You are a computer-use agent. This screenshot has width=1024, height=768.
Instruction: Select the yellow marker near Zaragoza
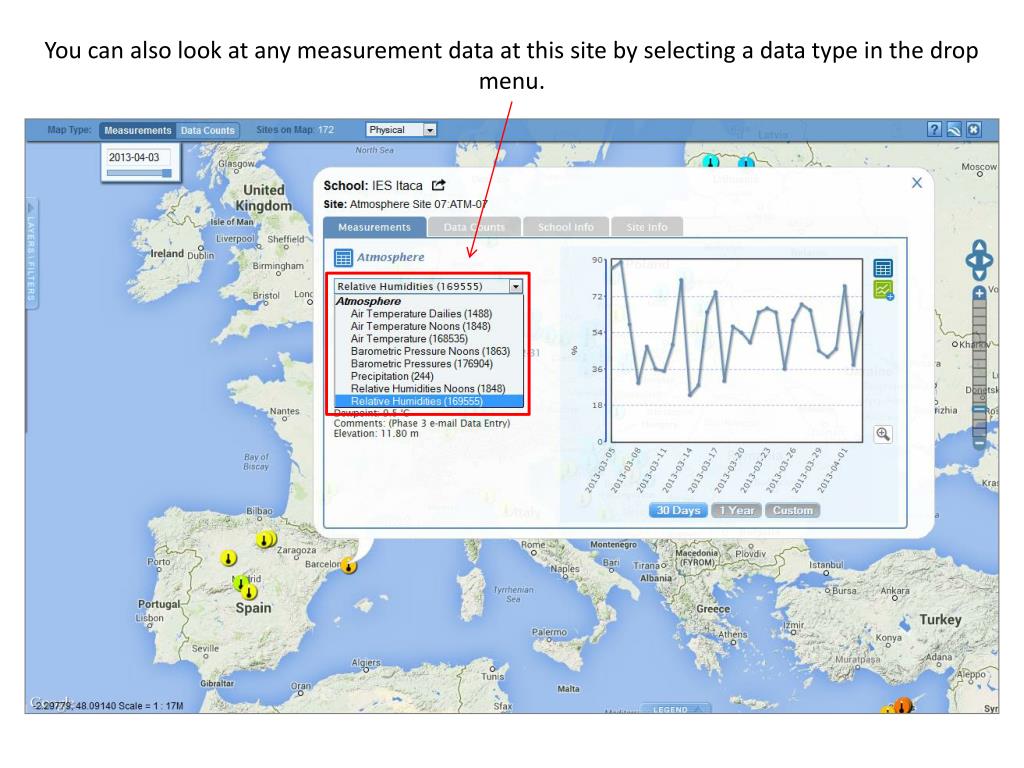tap(264, 539)
